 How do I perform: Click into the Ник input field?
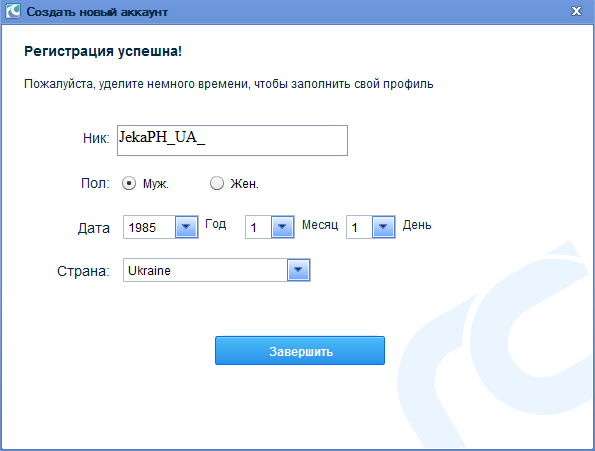[x=232, y=140]
